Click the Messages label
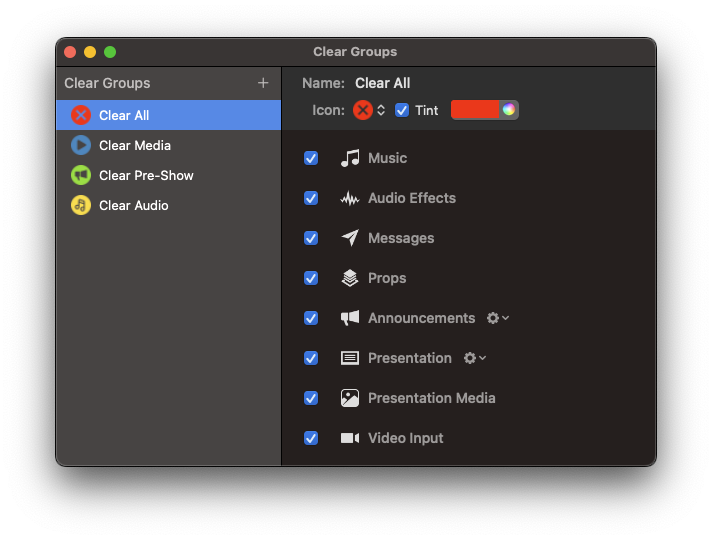Viewport: 712px width, 540px height. pos(401,238)
